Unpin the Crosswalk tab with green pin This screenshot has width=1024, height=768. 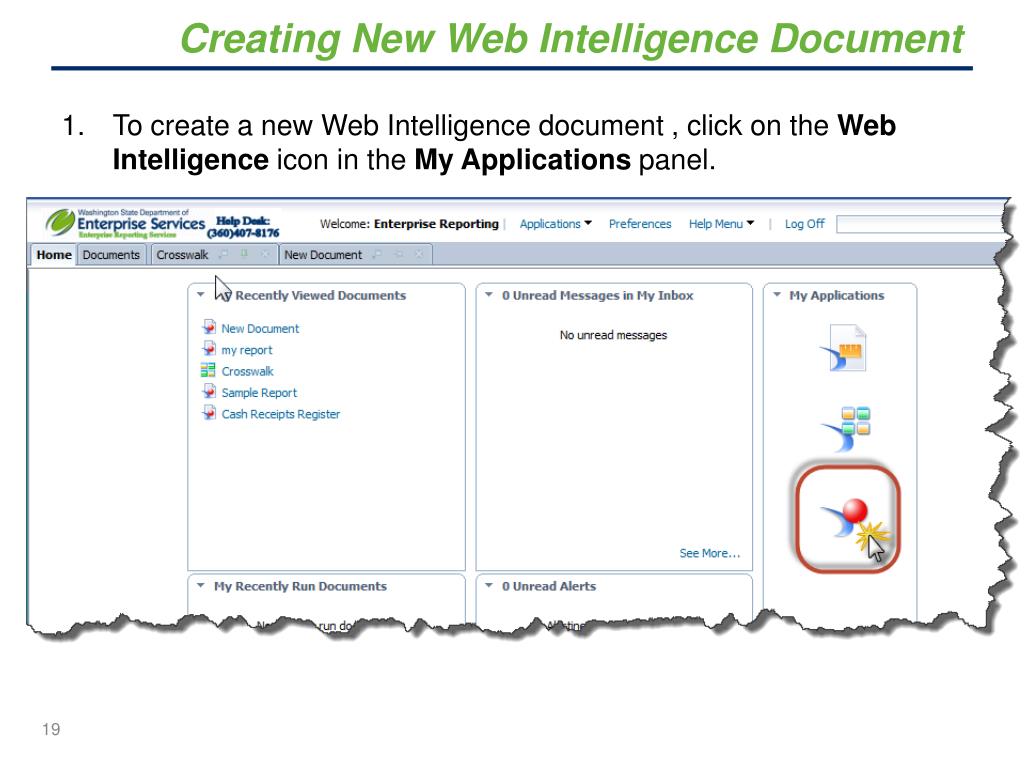244,254
